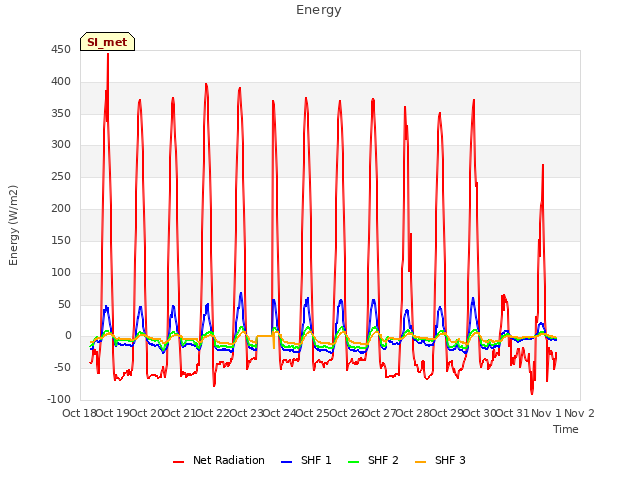Click the Energy (W/m2) y-axis label
The width and height of the screenshot is (640, 480).
tap(13, 225)
